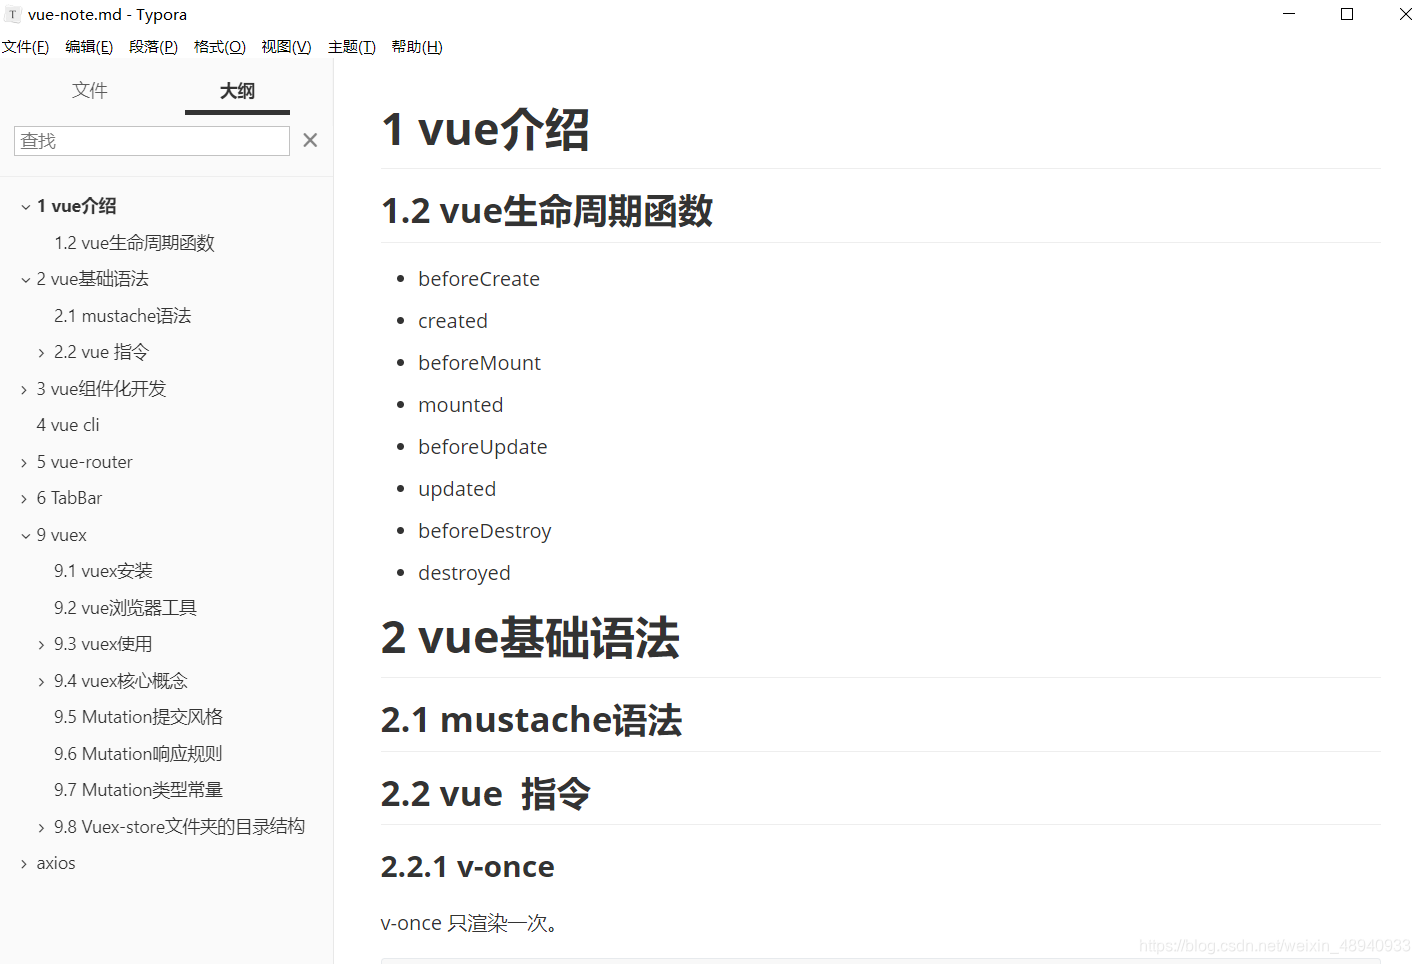Place cursor on created list item
The width and height of the screenshot is (1420, 964).
click(x=453, y=321)
